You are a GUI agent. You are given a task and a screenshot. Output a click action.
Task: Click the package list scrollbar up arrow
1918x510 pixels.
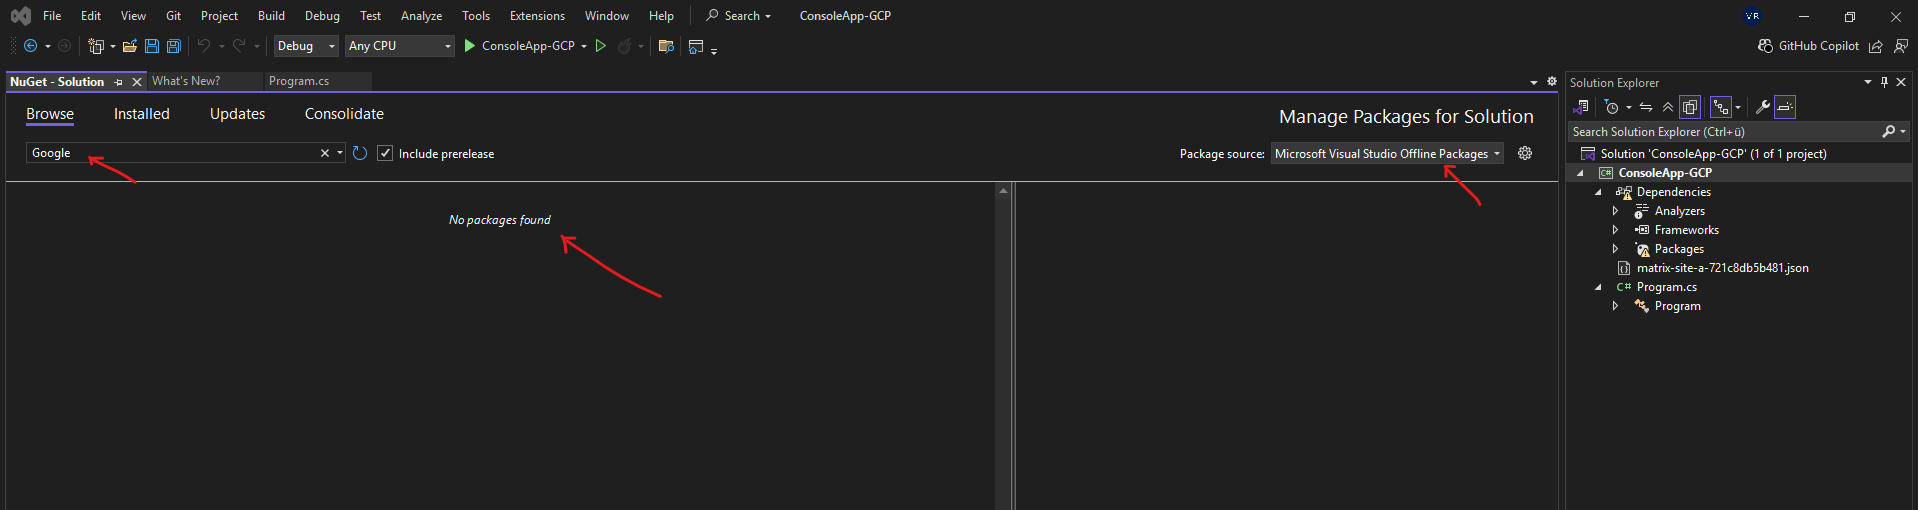click(1003, 190)
